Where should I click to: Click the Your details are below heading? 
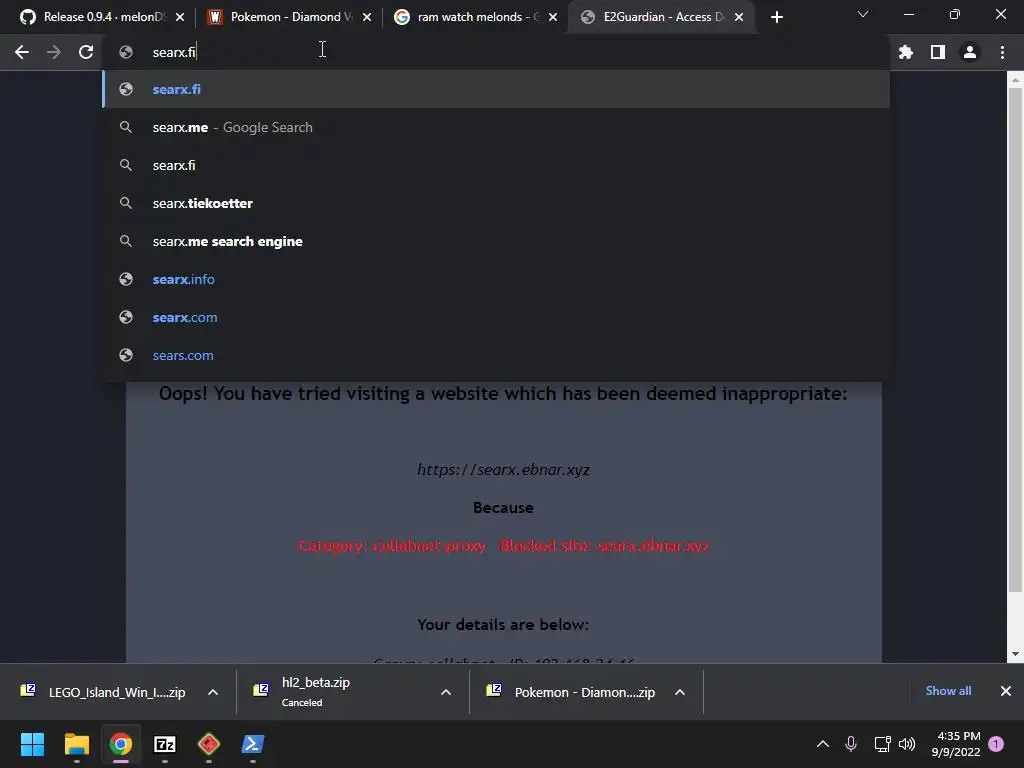point(503,625)
